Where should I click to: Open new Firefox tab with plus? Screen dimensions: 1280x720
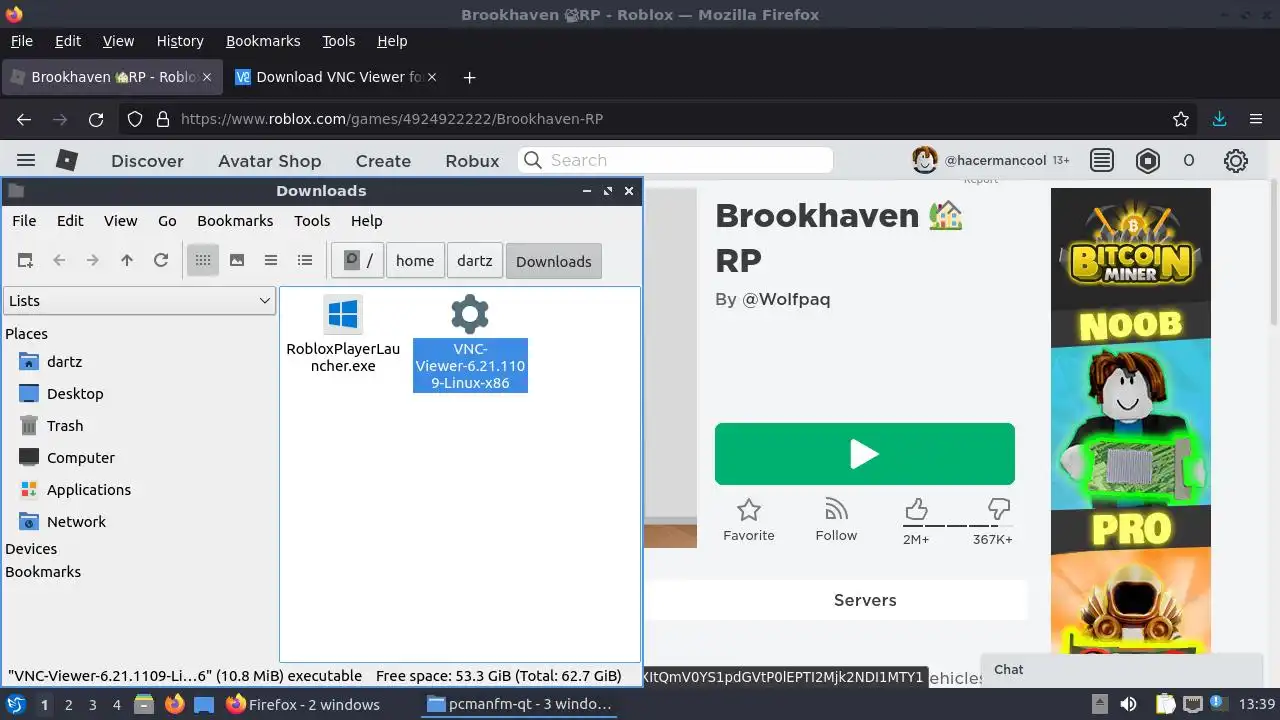469,77
